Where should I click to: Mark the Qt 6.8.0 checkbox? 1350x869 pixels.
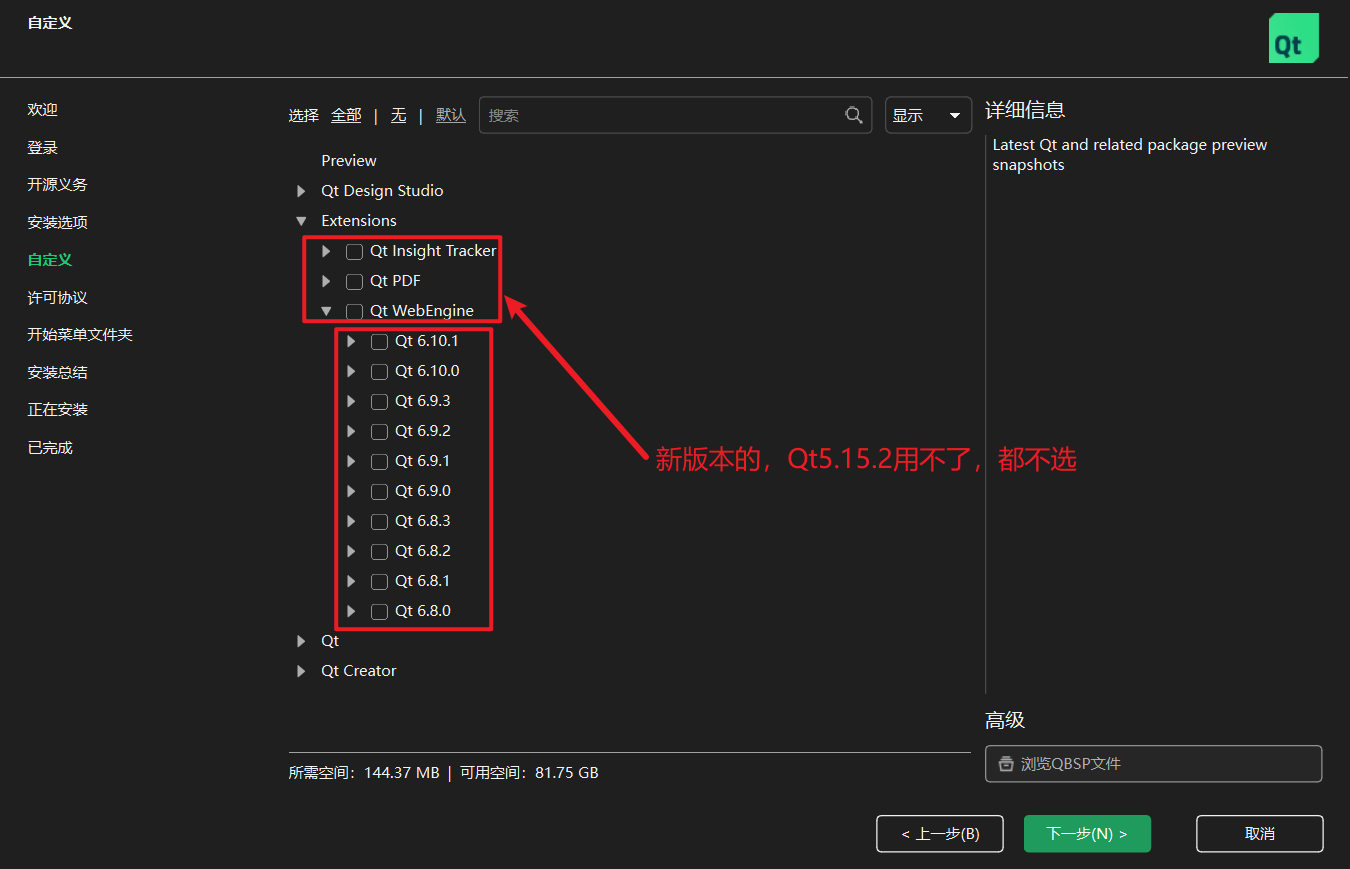(379, 611)
